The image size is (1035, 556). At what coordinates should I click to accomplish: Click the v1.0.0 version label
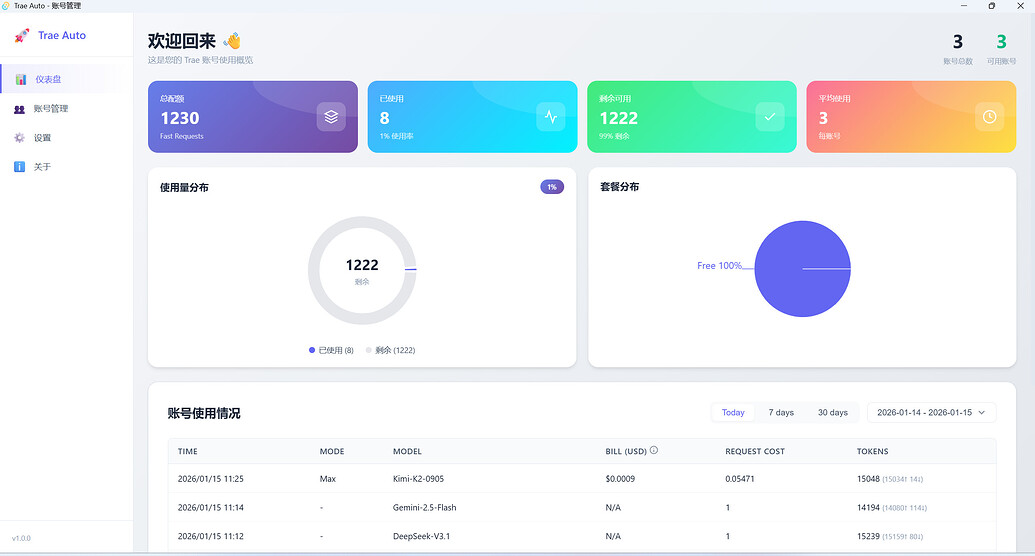point(21,538)
